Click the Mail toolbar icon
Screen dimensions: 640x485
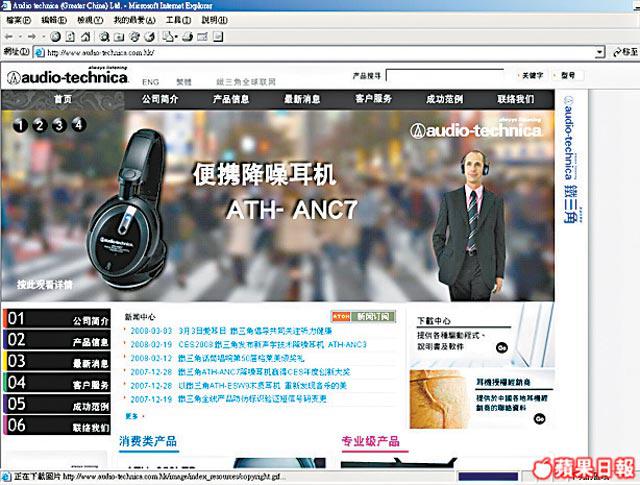(168, 37)
